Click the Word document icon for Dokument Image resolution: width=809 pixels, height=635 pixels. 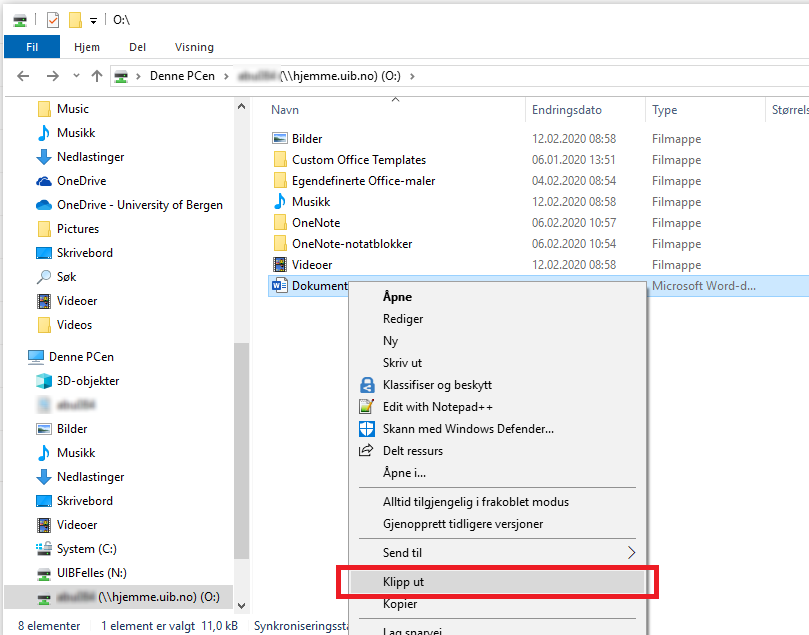coord(280,285)
